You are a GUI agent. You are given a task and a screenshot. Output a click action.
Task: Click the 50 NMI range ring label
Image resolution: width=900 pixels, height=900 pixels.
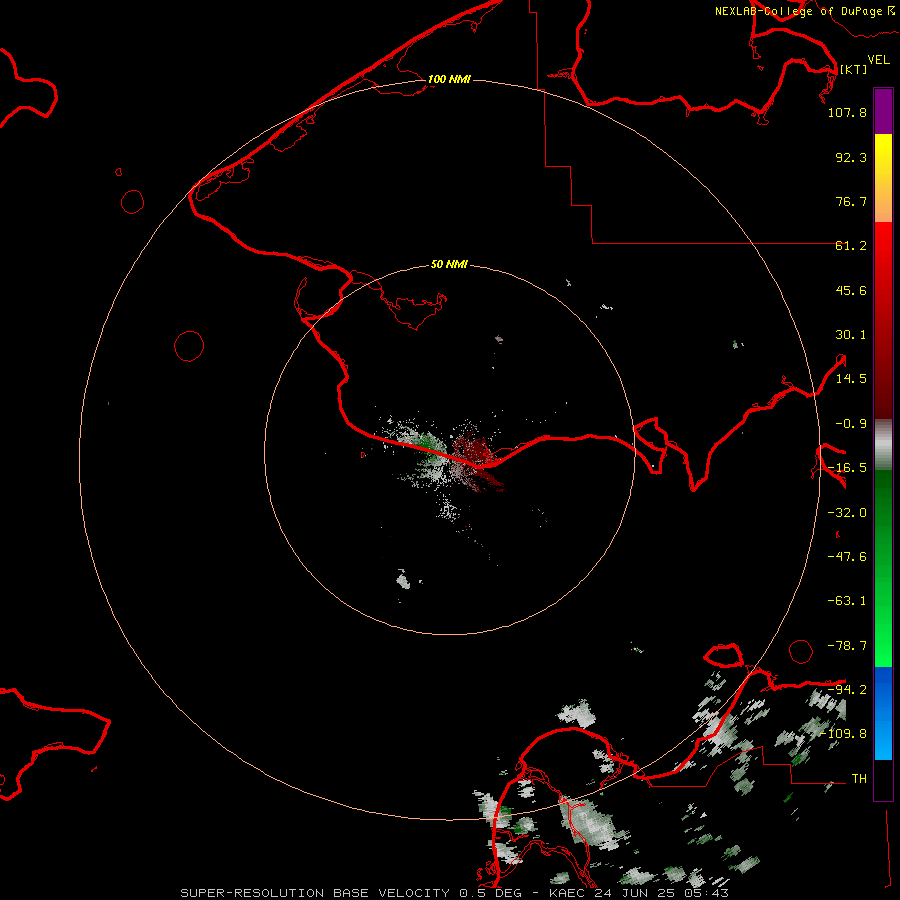click(x=449, y=264)
